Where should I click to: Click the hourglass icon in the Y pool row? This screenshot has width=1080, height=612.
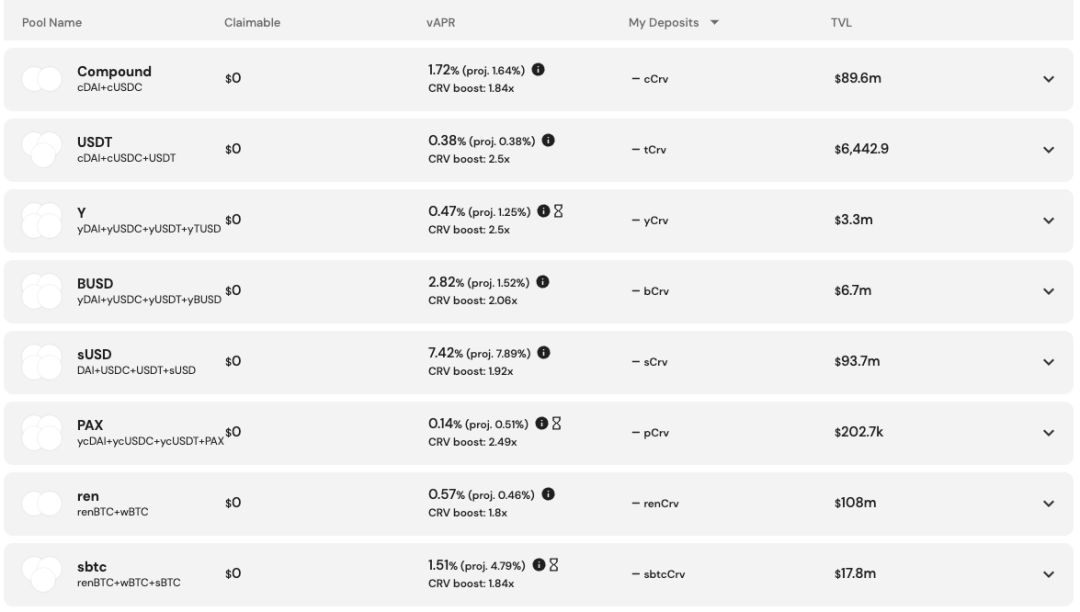(x=559, y=211)
